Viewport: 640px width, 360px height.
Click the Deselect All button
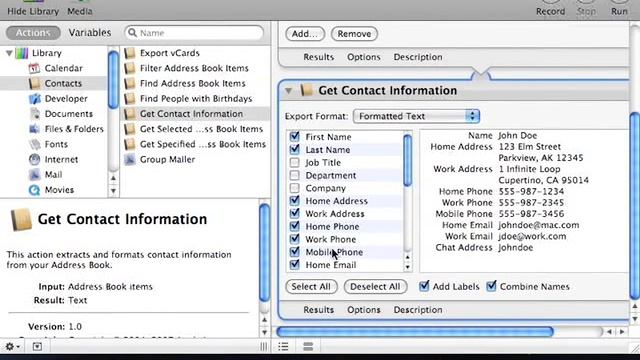click(x=375, y=287)
